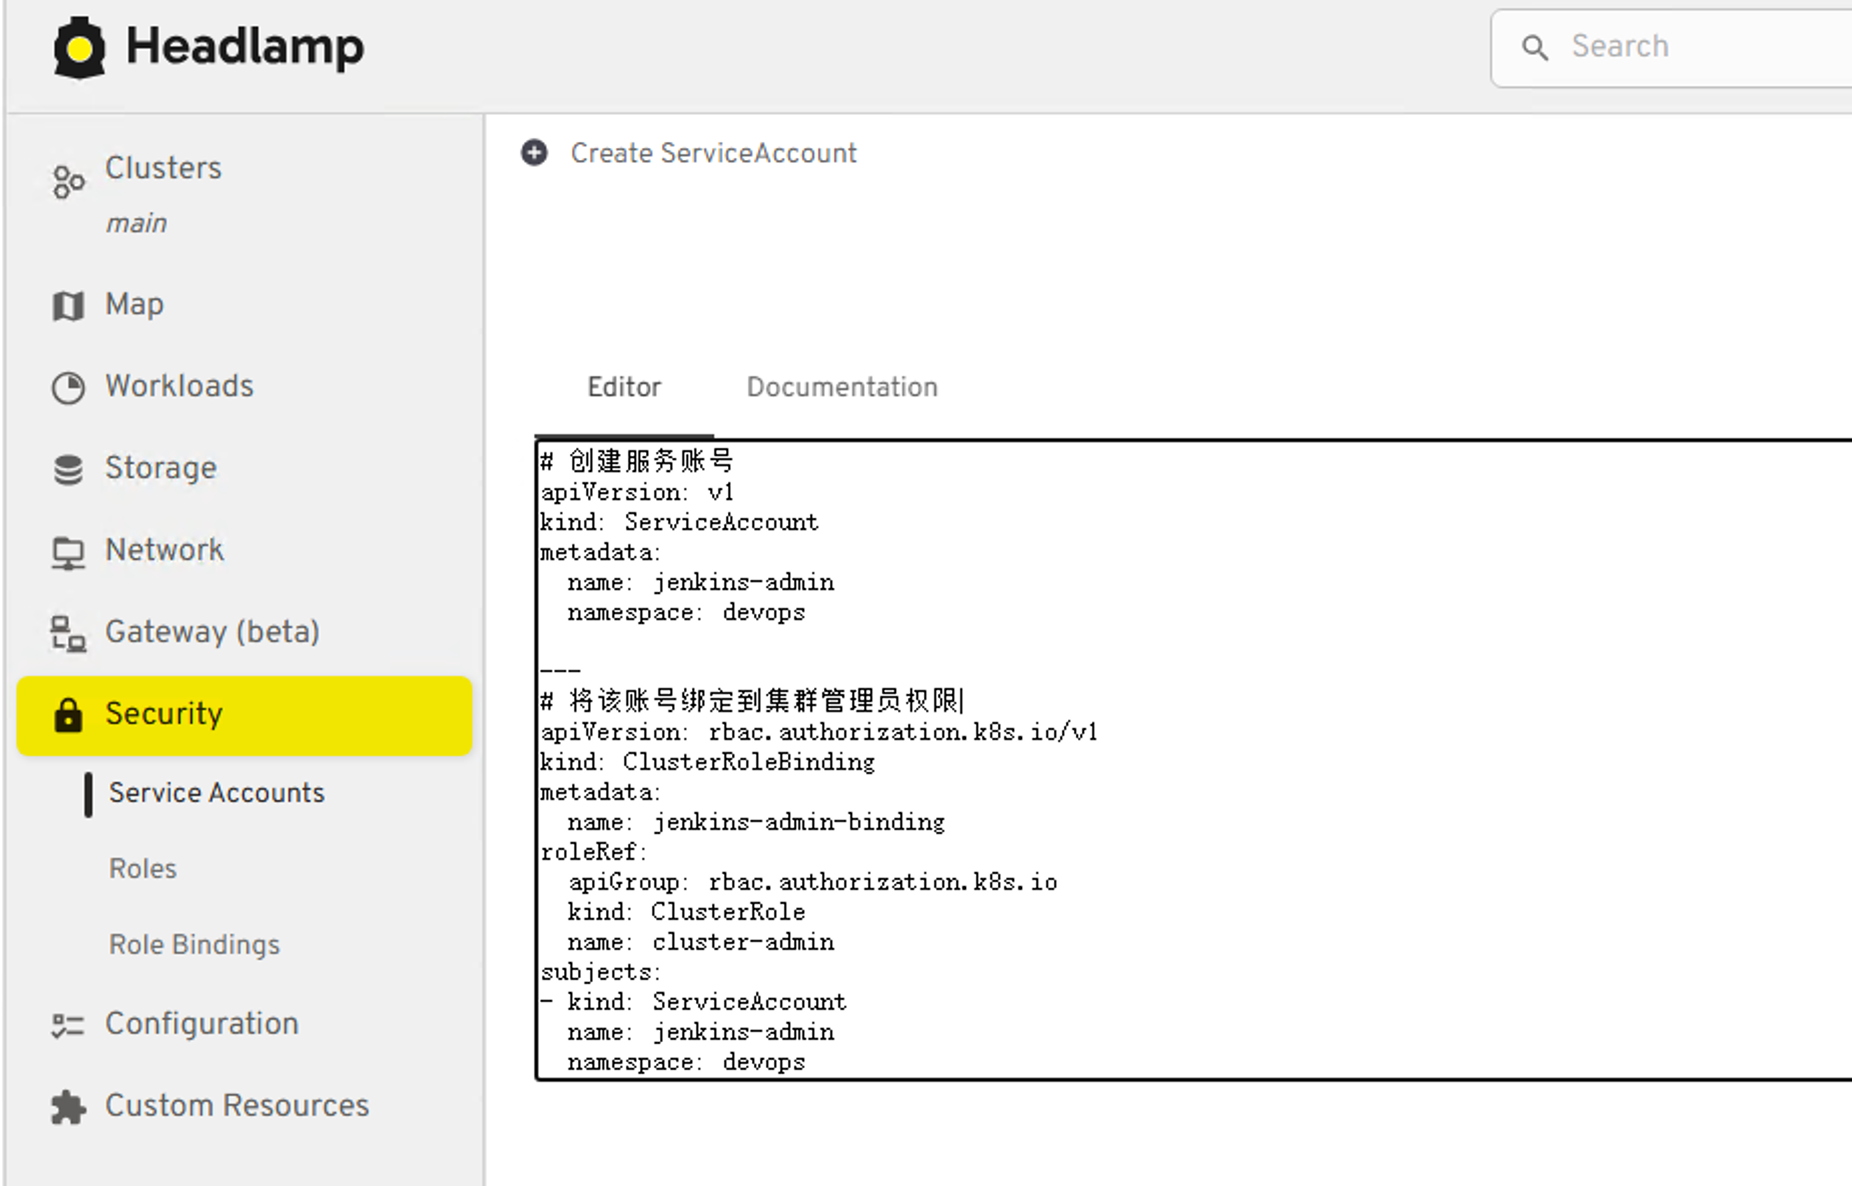This screenshot has width=1852, height=1186.
Task: Click the plus icon beside Create ServiceAccount
Action: 535,153
